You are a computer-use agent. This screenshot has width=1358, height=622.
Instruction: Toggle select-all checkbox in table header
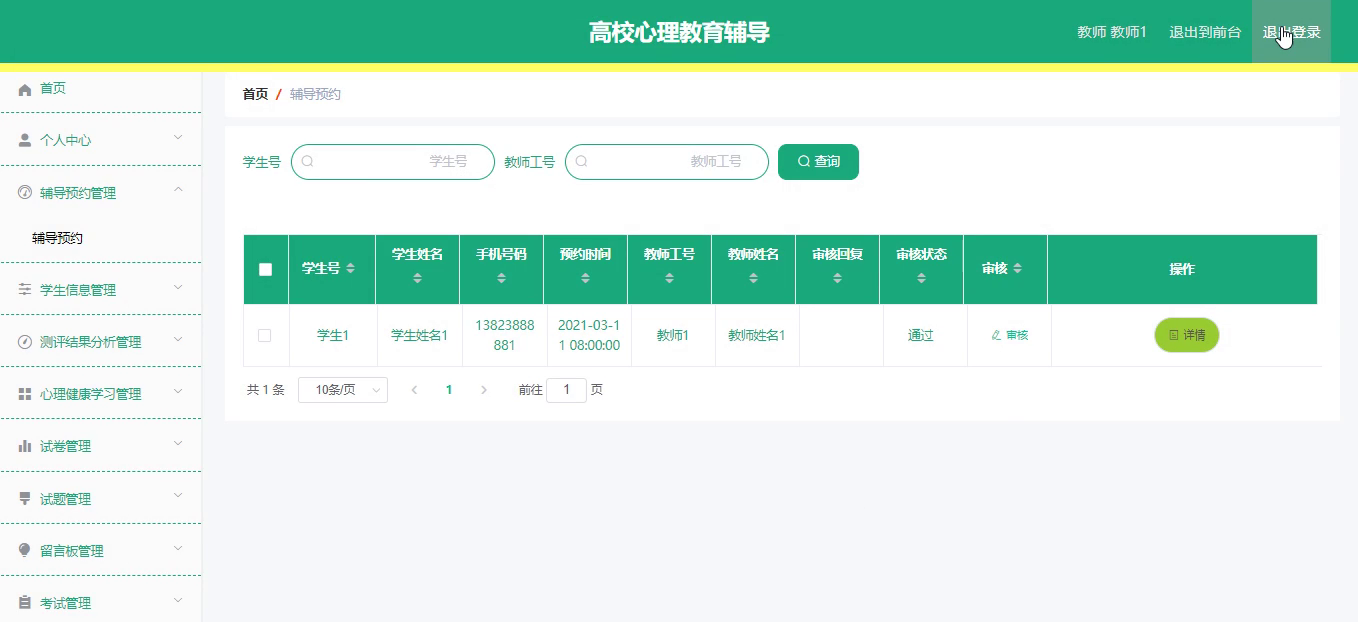[265, 269]
